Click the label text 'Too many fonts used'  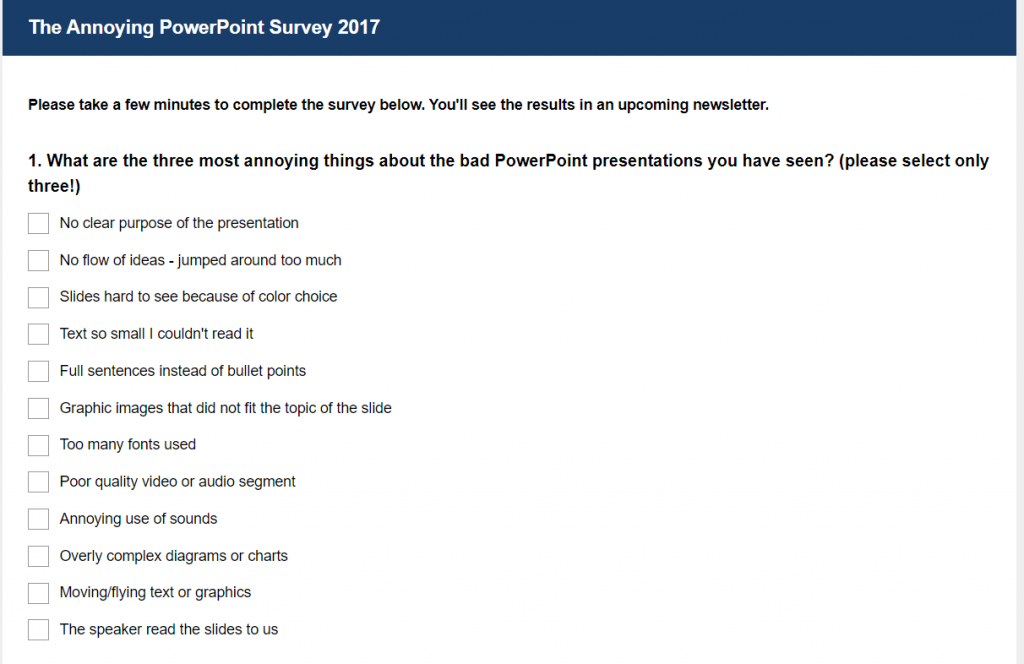pyautogui.click(x=127, y=444)
